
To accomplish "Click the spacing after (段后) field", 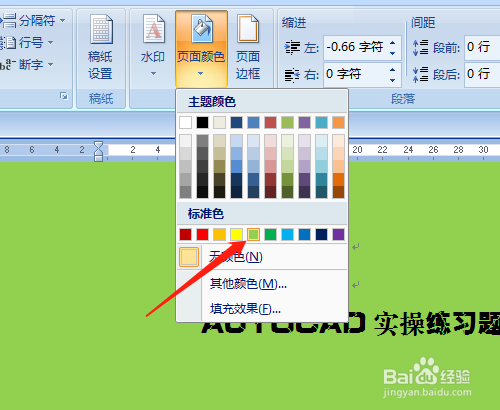I will (x=482, y=74).
